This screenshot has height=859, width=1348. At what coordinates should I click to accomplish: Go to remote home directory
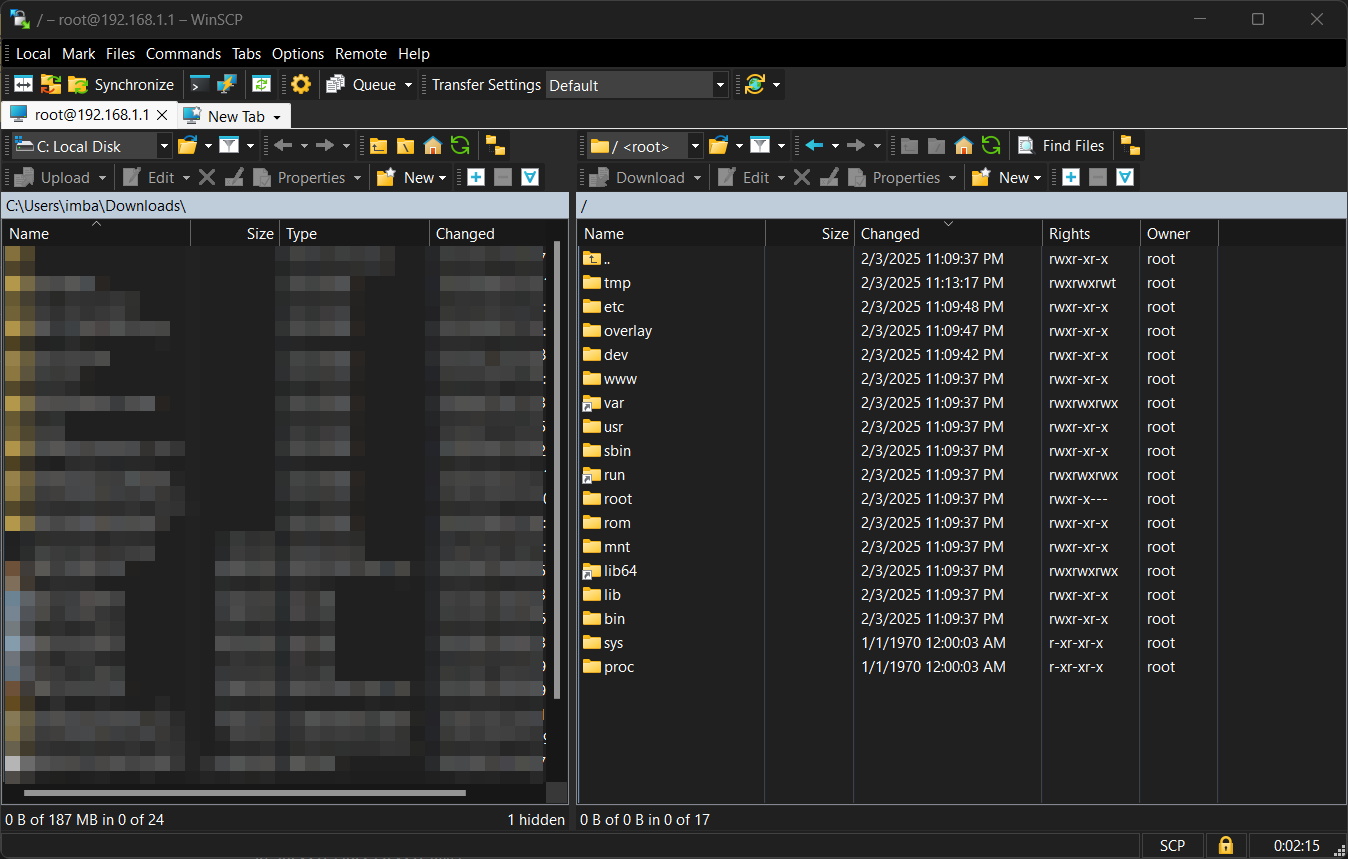tap(963, 146)
